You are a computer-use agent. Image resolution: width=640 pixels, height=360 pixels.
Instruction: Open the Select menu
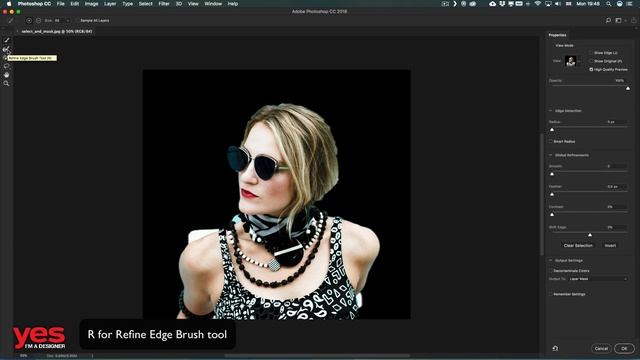pos(145,4)
